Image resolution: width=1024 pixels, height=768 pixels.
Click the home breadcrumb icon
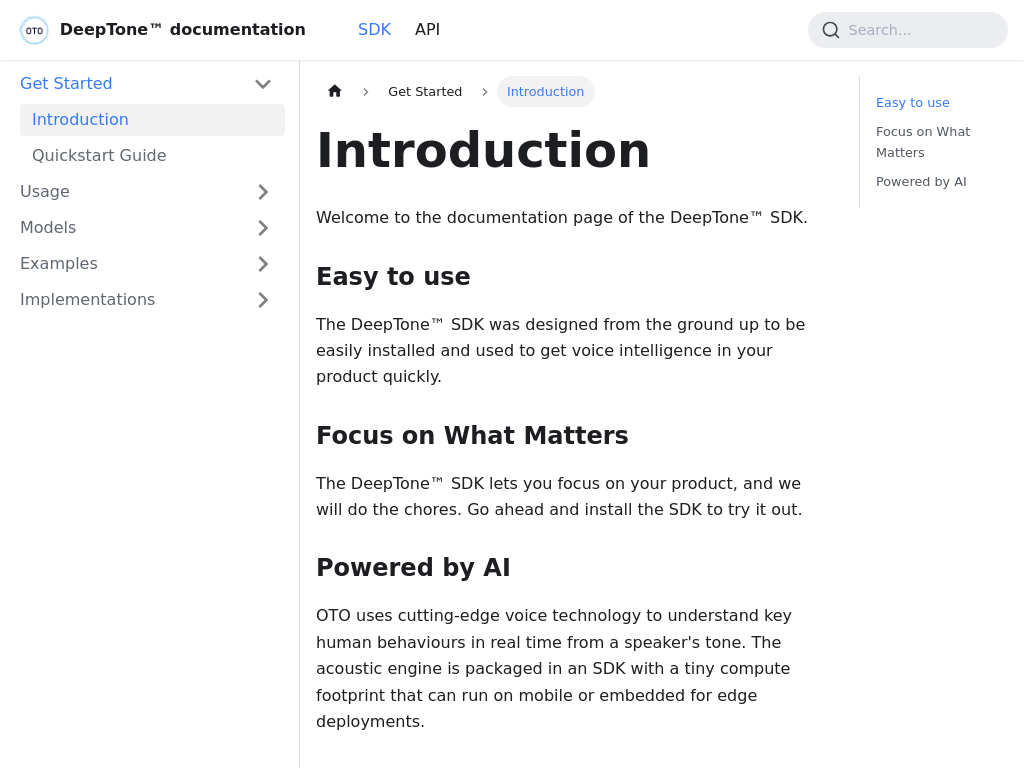click(x=335, y=91)
